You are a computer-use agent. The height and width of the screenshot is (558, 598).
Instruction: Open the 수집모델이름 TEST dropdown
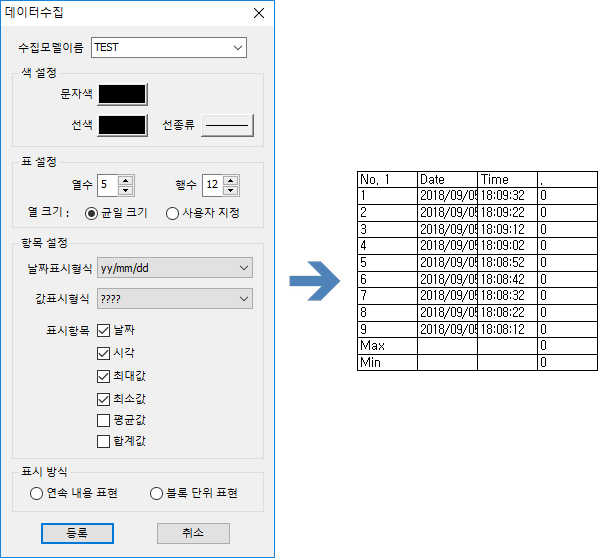tap(169, 48)
